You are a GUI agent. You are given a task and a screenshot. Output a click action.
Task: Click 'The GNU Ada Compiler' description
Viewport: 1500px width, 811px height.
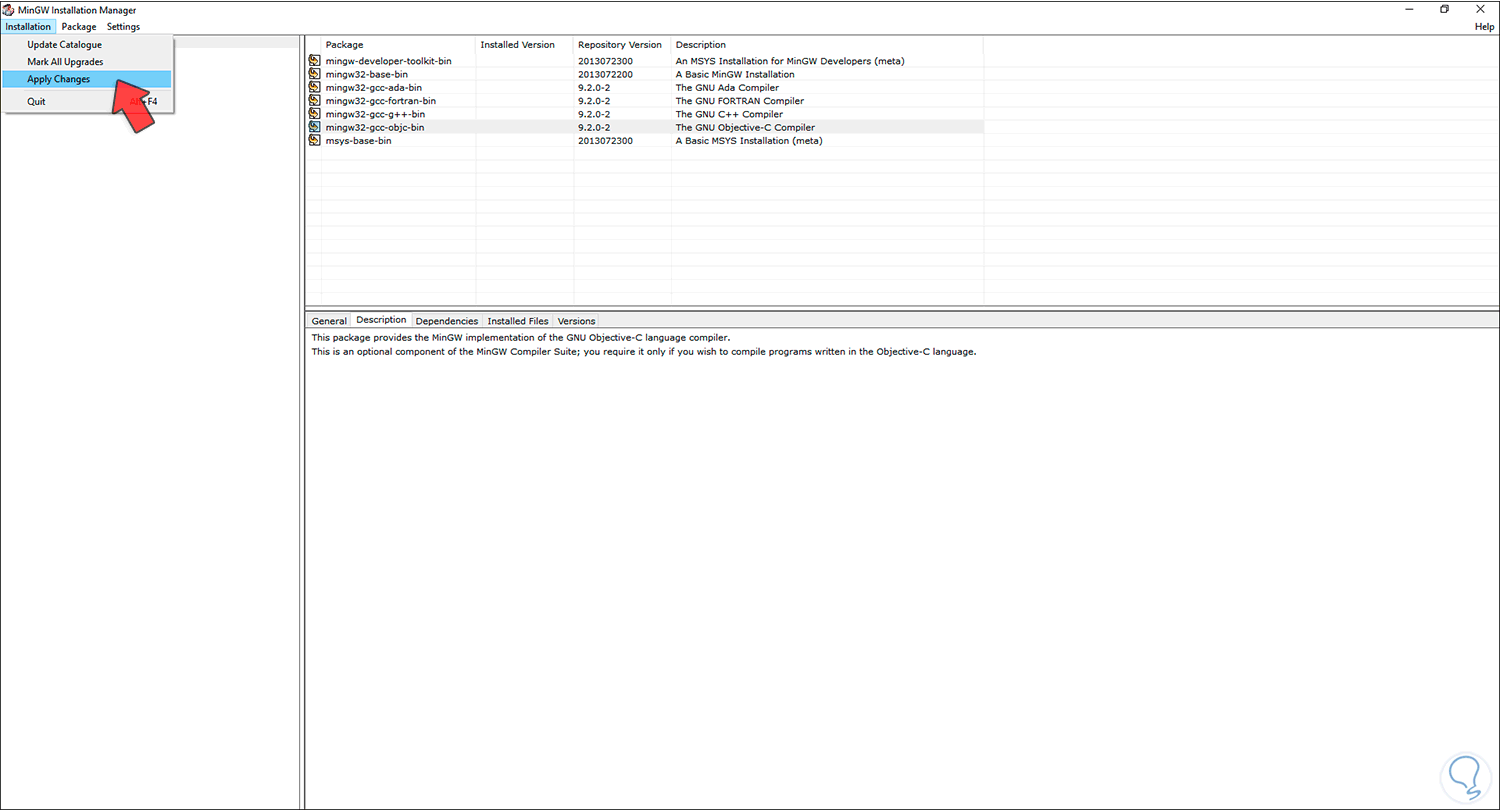(726, 87)
